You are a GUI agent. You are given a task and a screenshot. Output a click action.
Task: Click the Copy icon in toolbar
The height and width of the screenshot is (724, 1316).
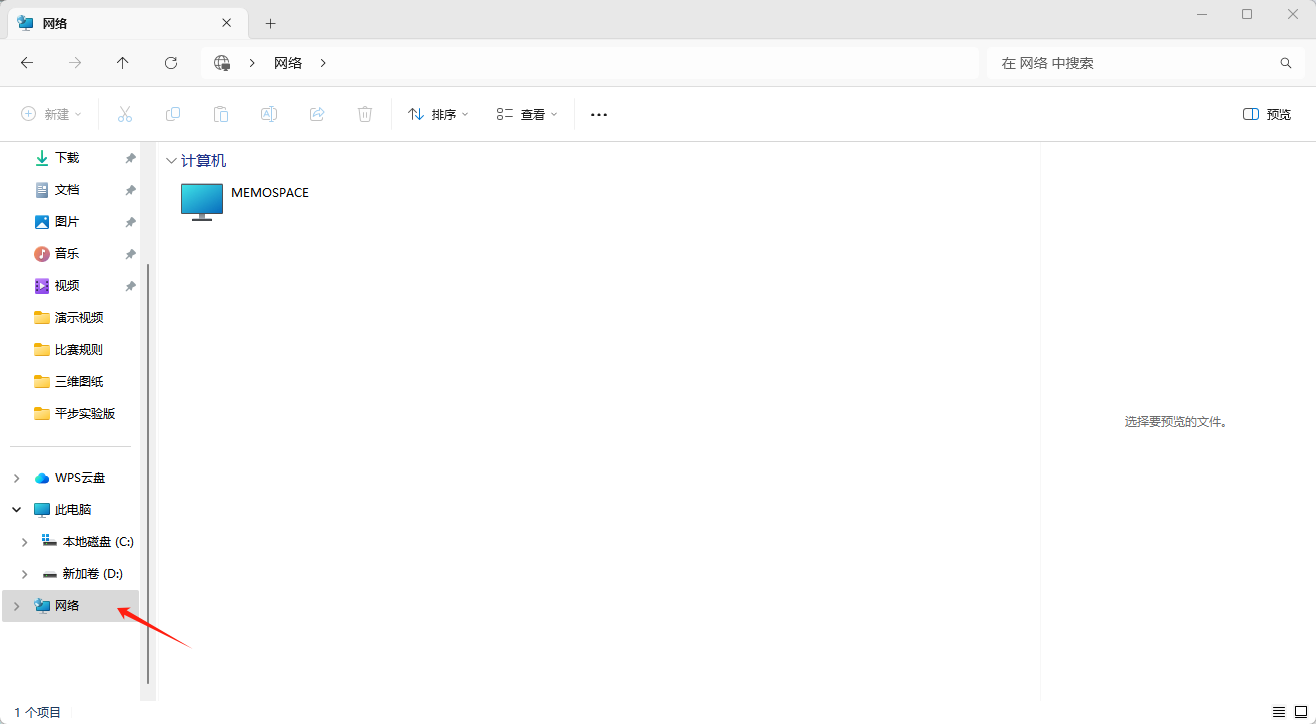[173, 114]
